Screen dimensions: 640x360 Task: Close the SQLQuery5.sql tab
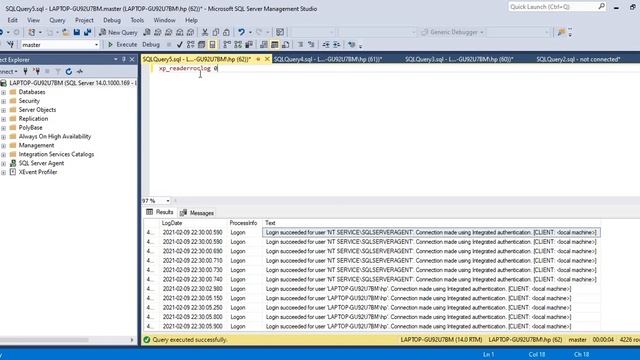pyautogui.click(x=267, y=59)
